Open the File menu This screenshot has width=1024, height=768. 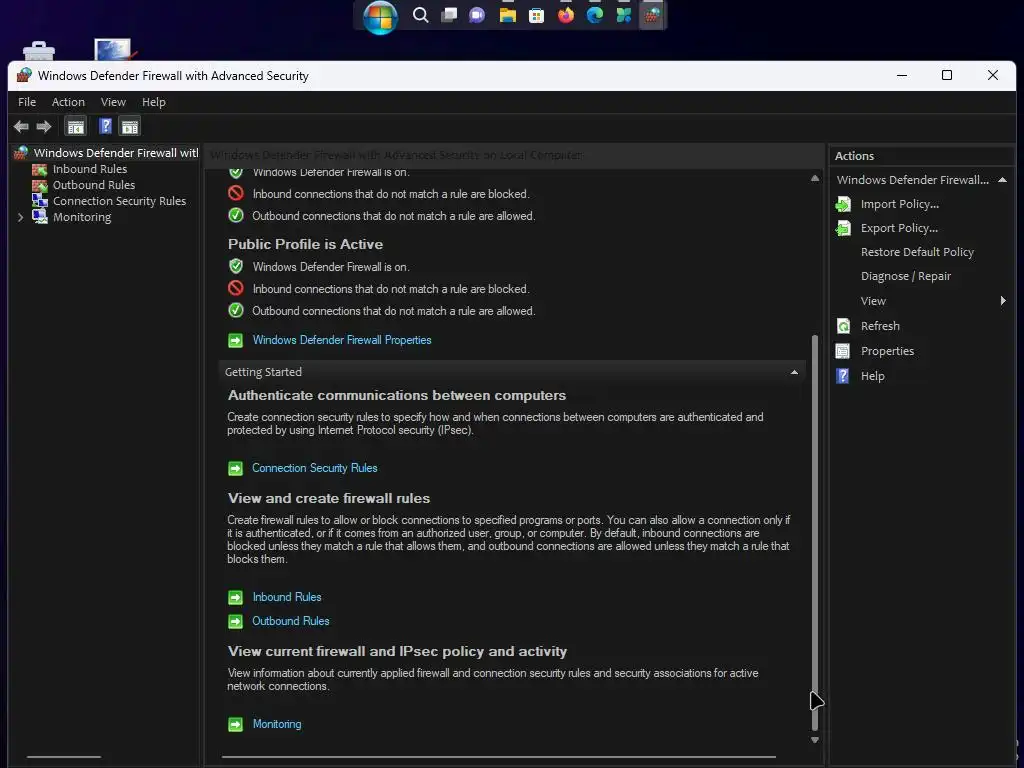click(x=27, y=102)
